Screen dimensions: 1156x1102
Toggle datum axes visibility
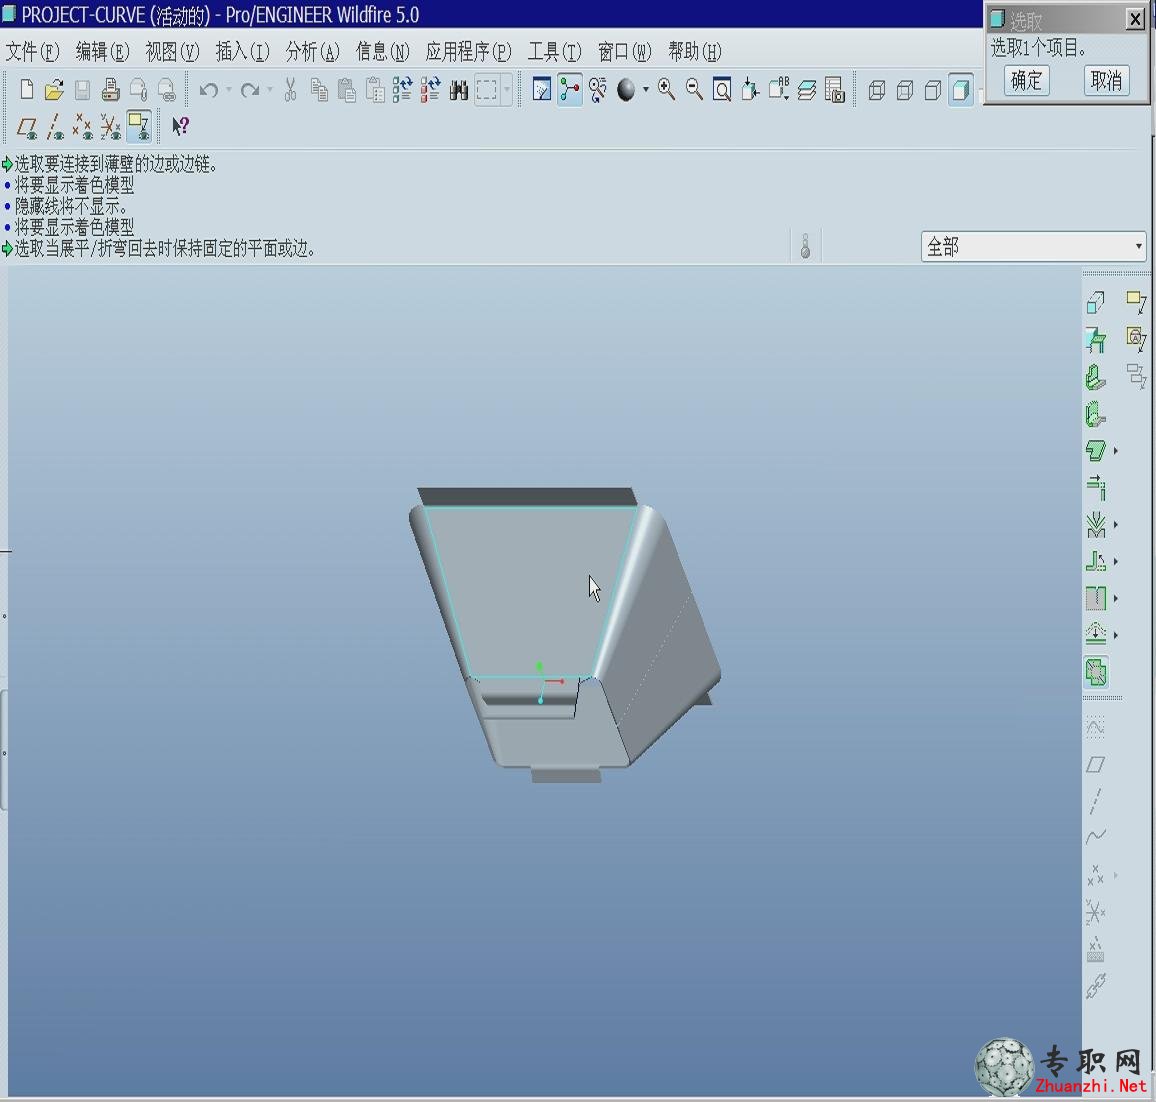tap(55, 127)
